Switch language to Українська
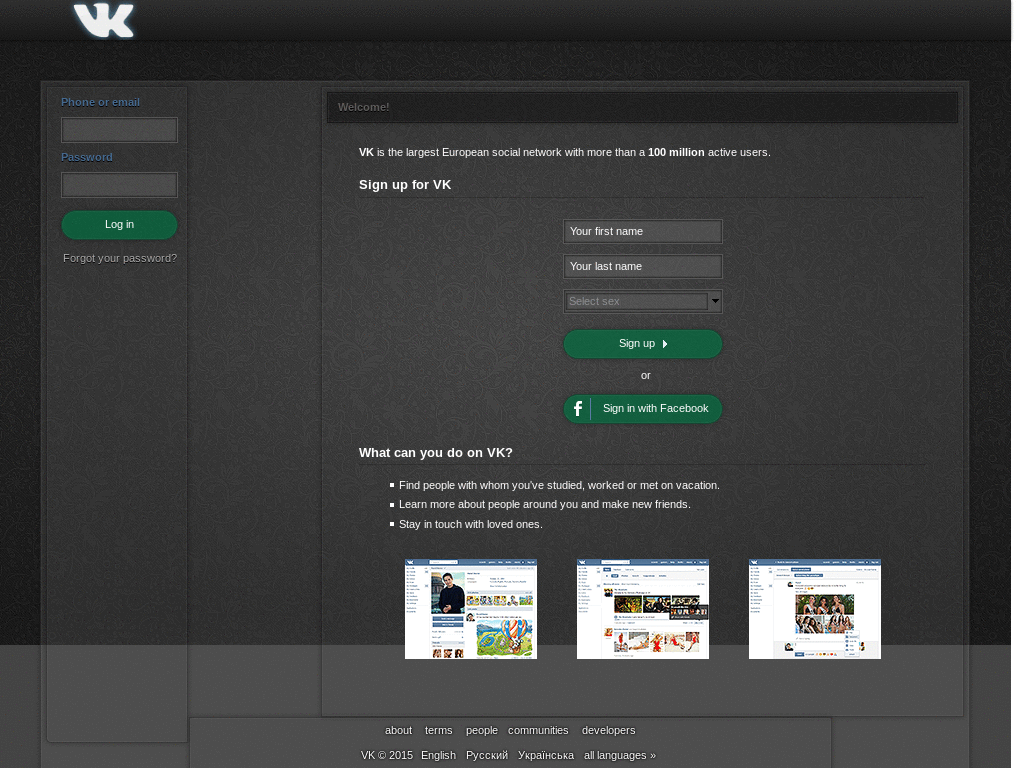This screenshot has height=768, width=1024. [546, 756]
